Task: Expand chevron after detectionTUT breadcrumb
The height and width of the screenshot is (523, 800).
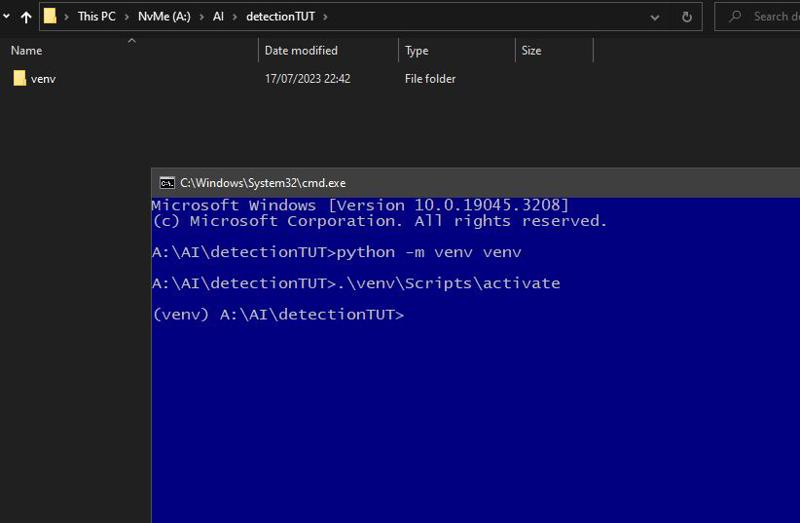Action: coord(325,17)
